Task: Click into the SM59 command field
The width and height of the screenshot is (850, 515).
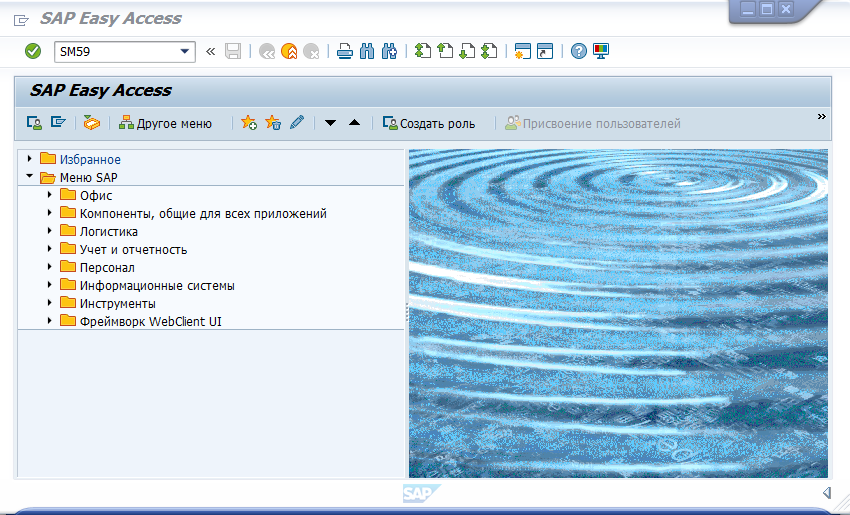Action: click(115, 51)
